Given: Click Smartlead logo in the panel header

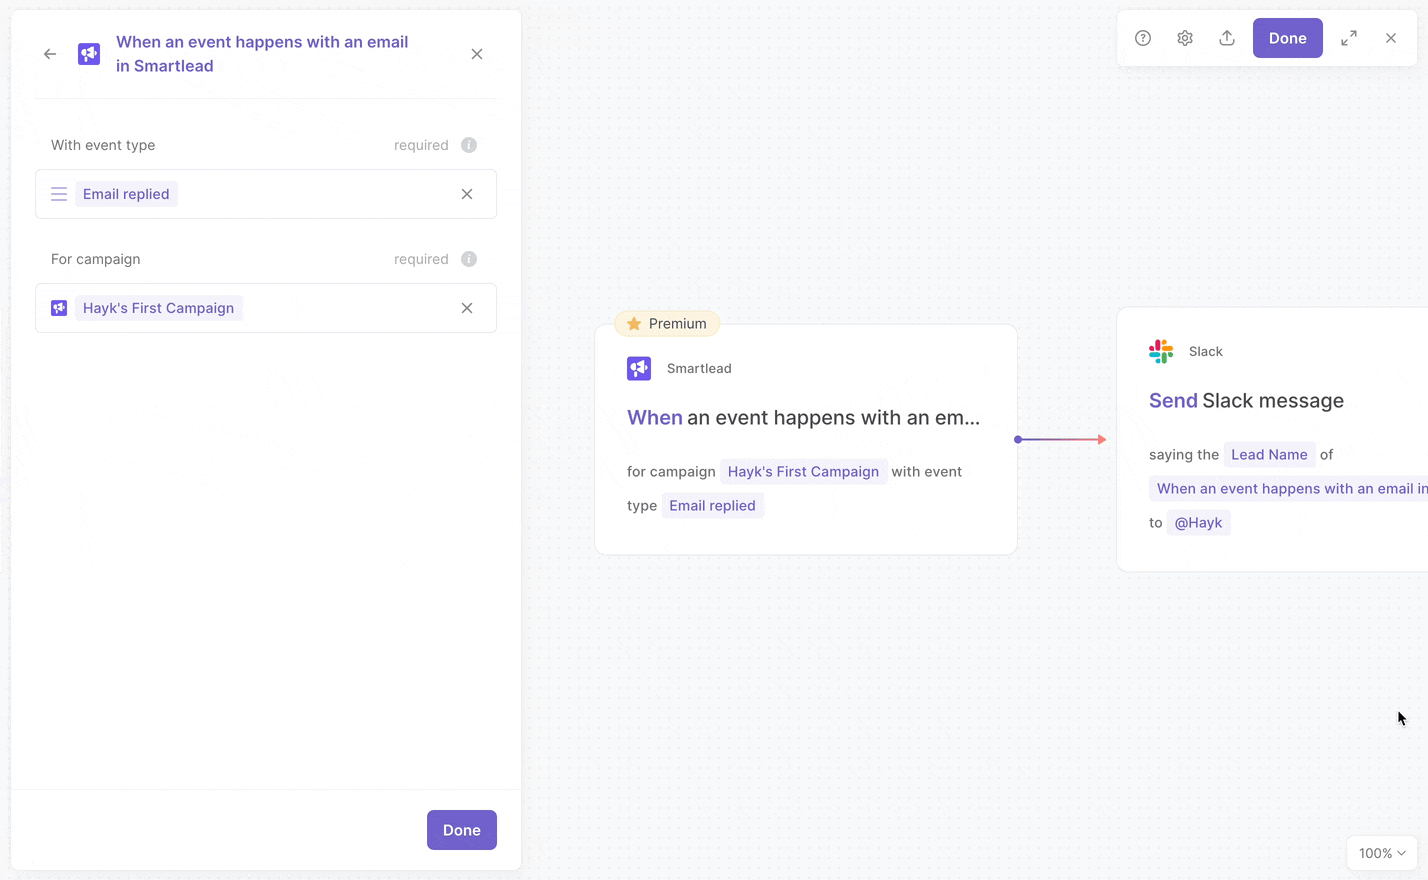Looking at the screenshot, I should coord(89,54).
